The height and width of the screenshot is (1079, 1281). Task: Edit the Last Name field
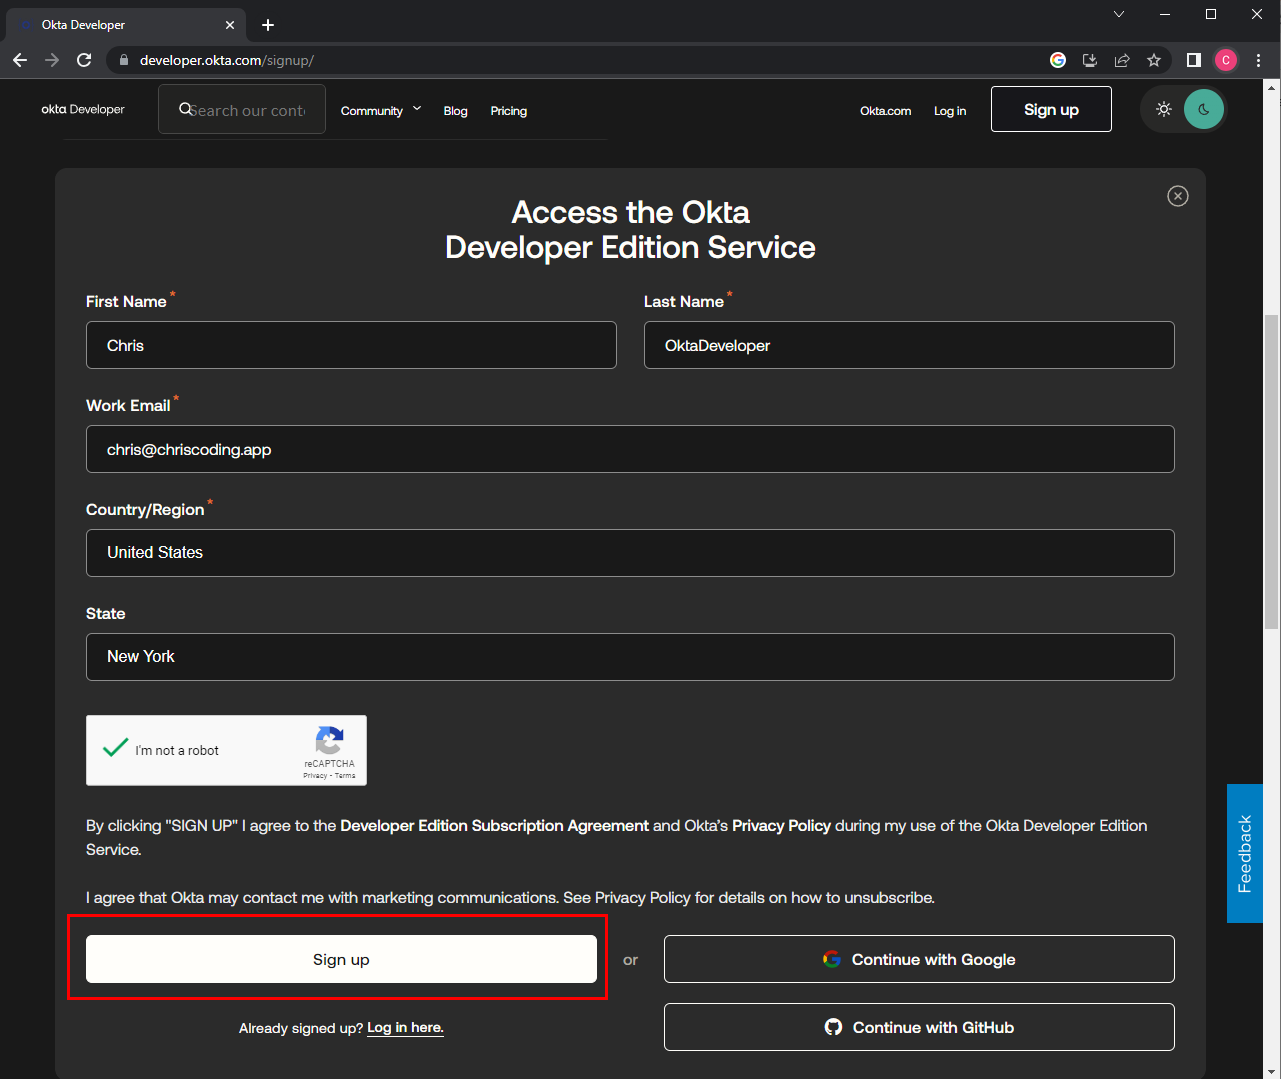(909, 345)
